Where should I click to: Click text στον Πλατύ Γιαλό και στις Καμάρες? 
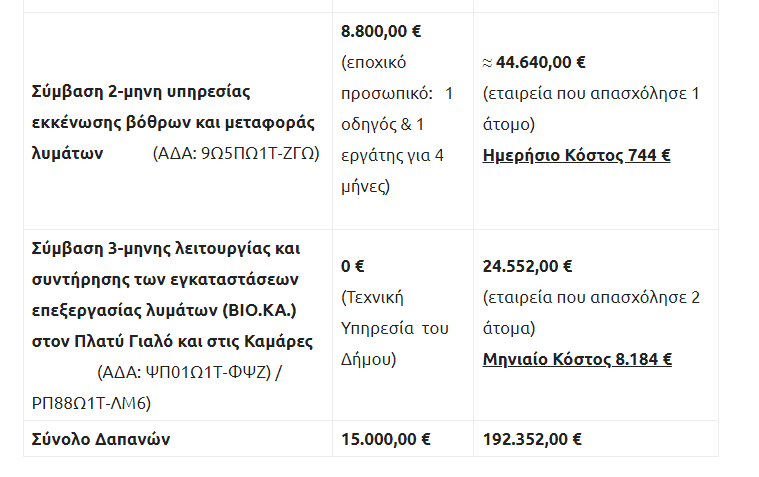[x=172, y=341]
